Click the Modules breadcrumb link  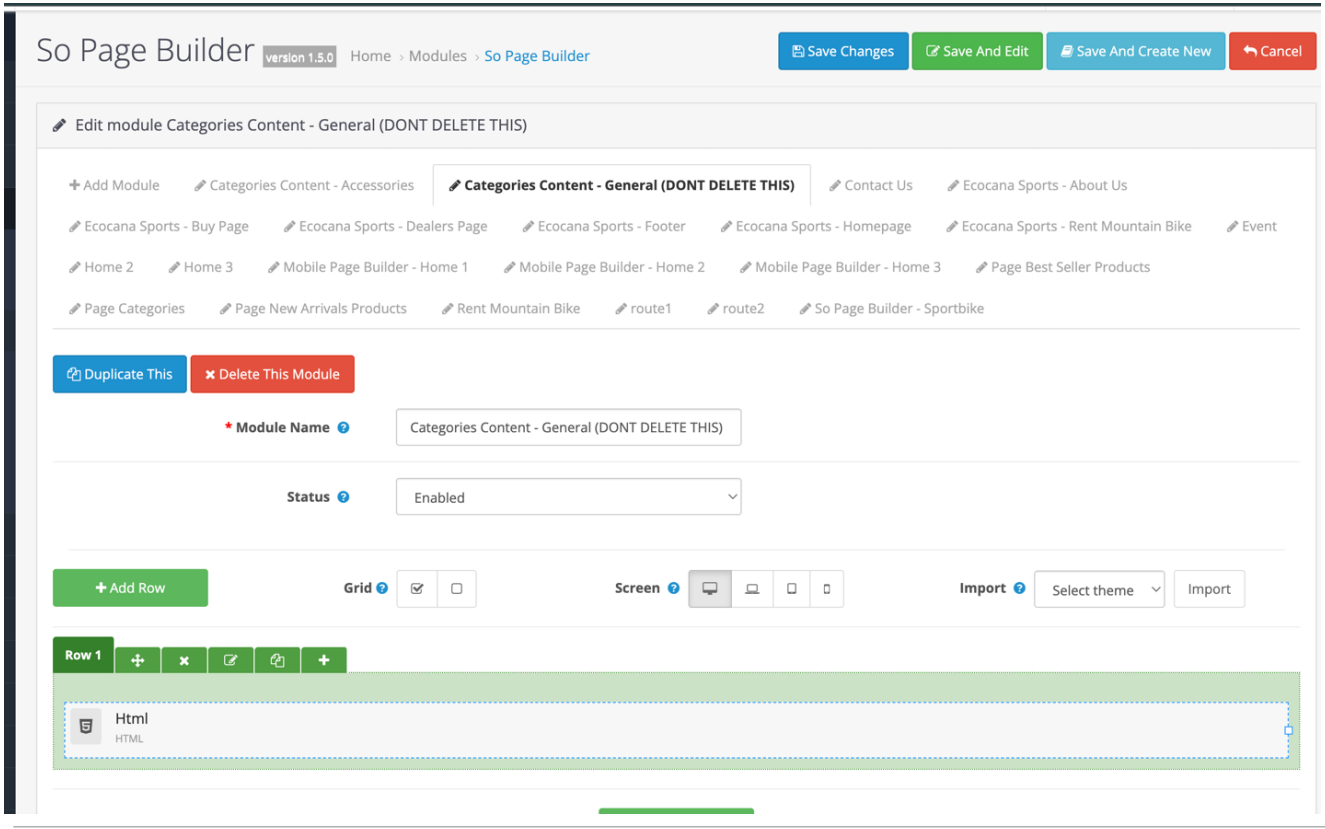tap(437, 56)
